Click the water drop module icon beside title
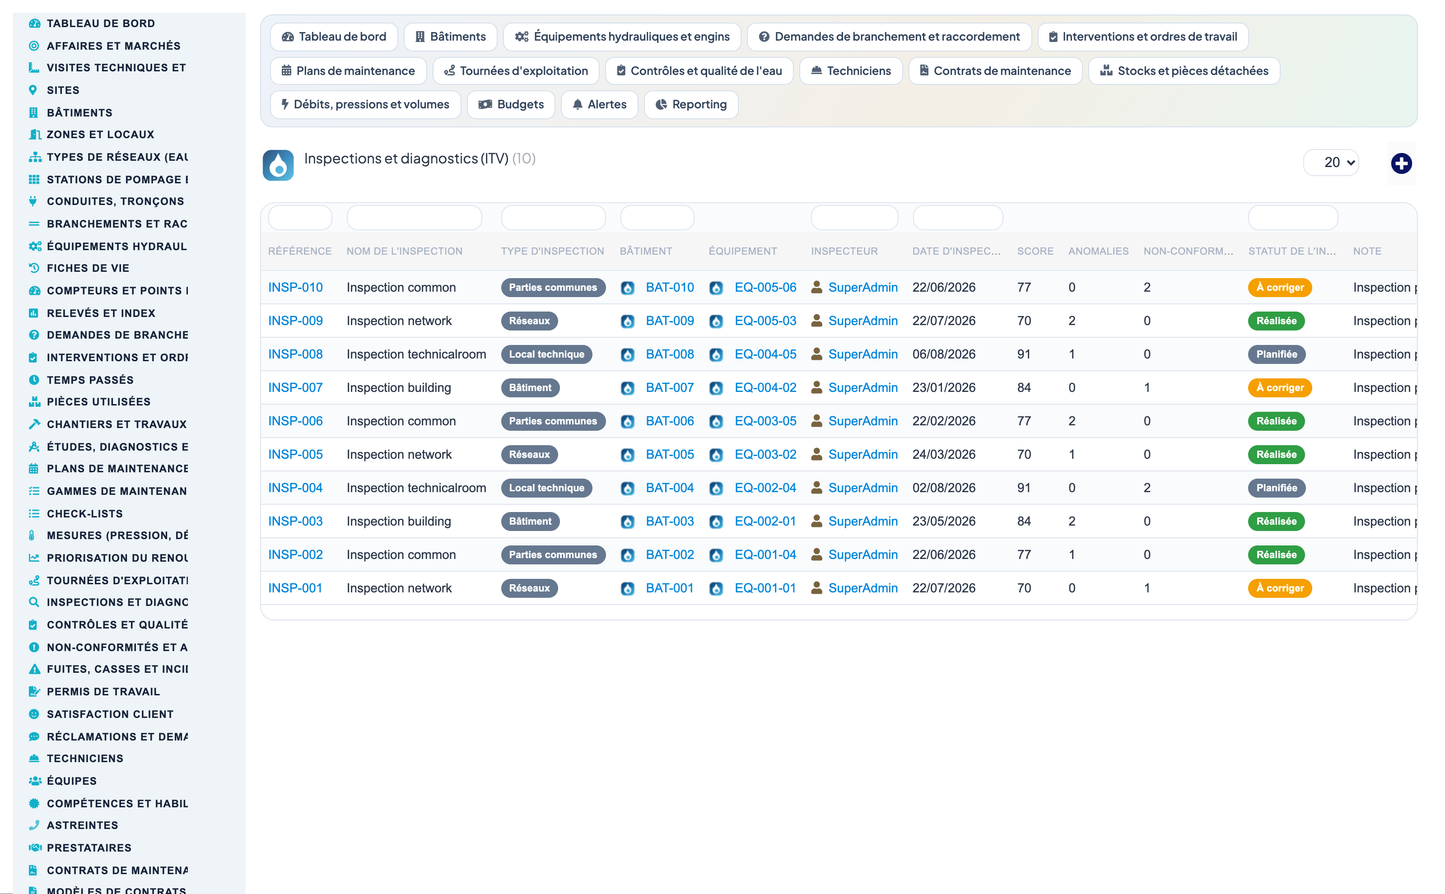The height and width of the screenshot is (894, 1445). pos(278,165)
